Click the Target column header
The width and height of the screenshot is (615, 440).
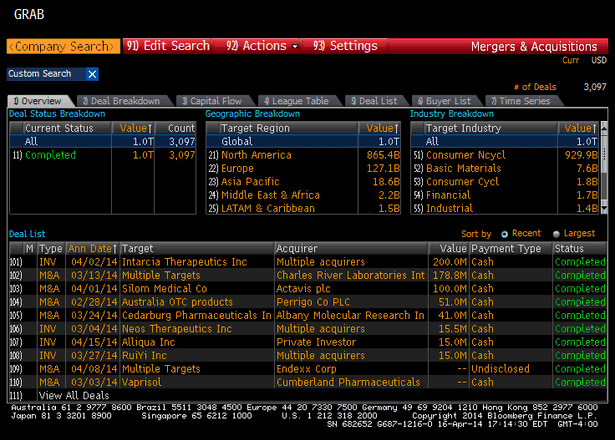point(197,249)
